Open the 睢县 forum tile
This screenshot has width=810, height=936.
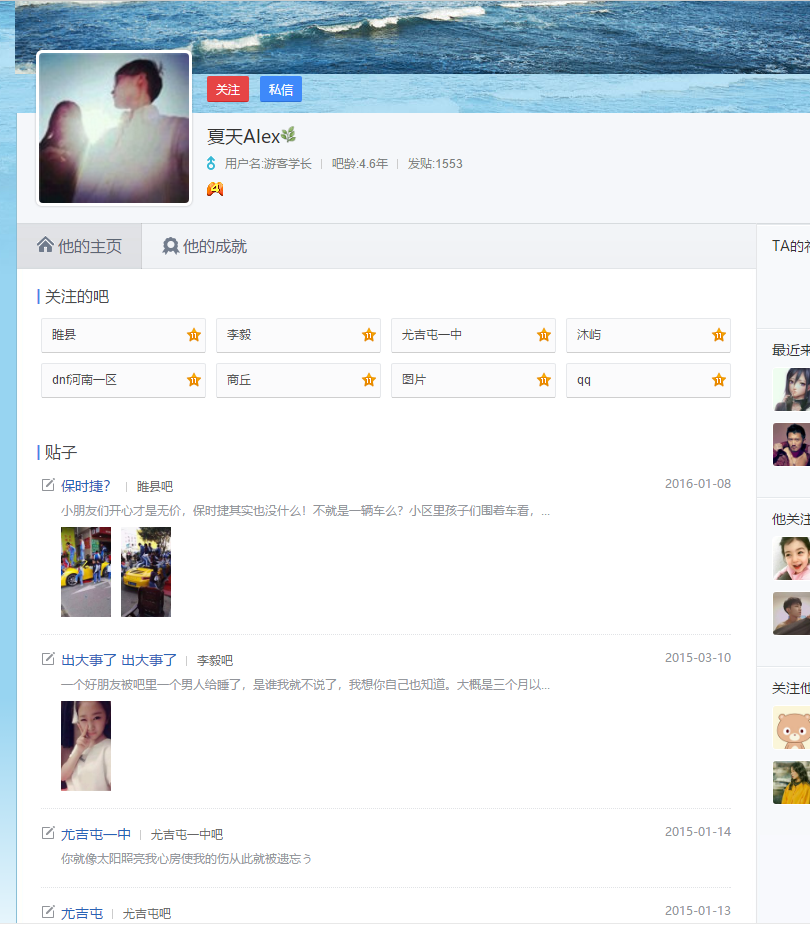(124, 335)
